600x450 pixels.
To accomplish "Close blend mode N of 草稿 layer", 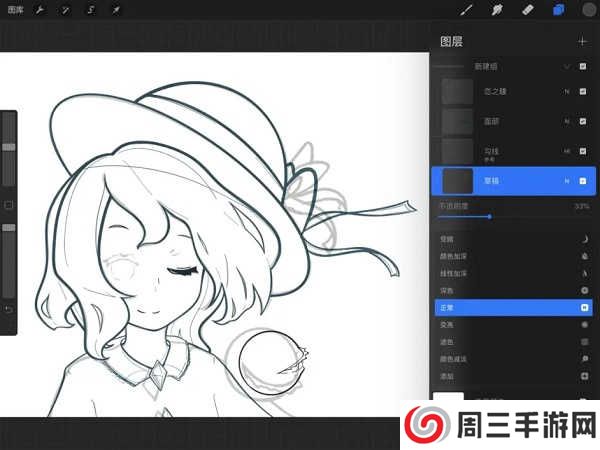I will 567,181.
